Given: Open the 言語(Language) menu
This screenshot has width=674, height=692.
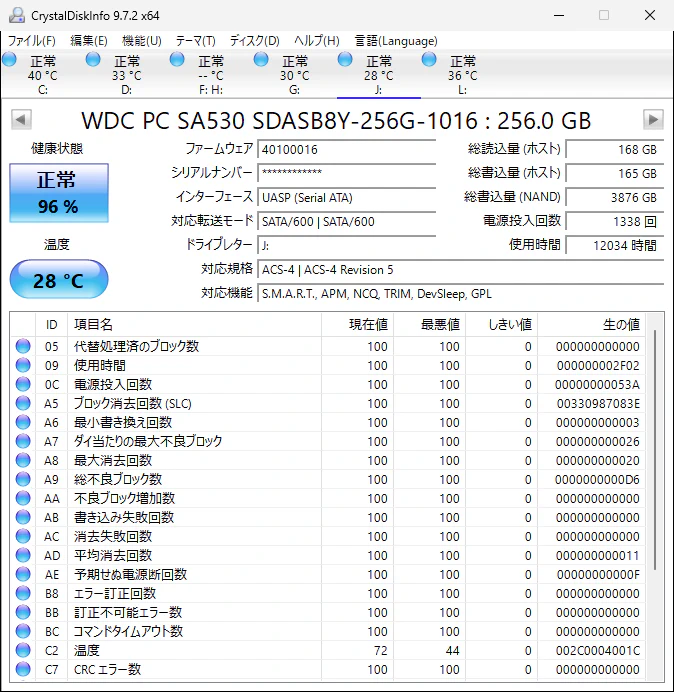Looking at the screenshot, I should click(x=396, y=41).
